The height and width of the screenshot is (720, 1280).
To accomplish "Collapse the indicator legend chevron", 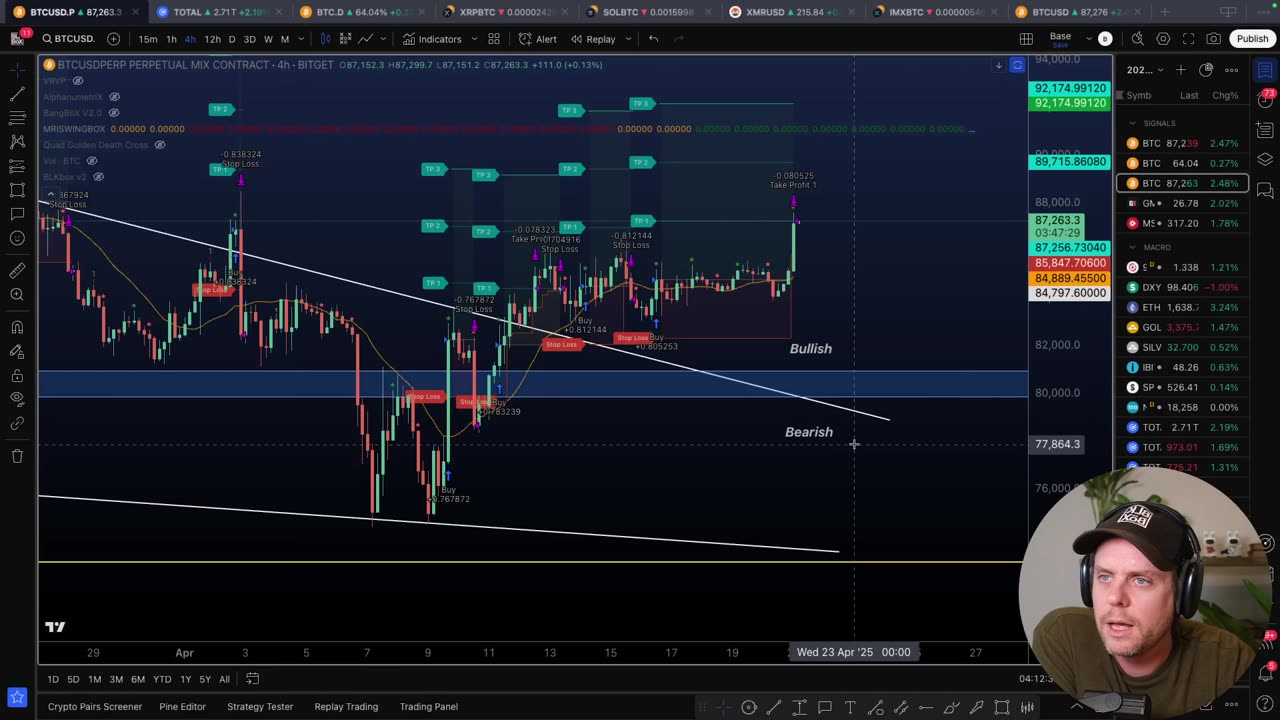I will (x=50, y=193).
